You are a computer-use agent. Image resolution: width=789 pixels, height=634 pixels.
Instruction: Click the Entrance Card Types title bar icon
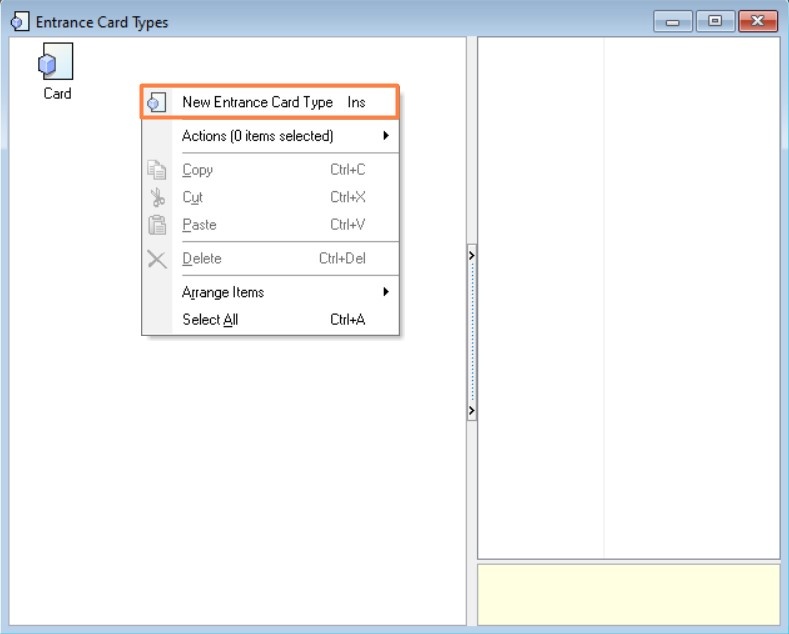[19, 21]
